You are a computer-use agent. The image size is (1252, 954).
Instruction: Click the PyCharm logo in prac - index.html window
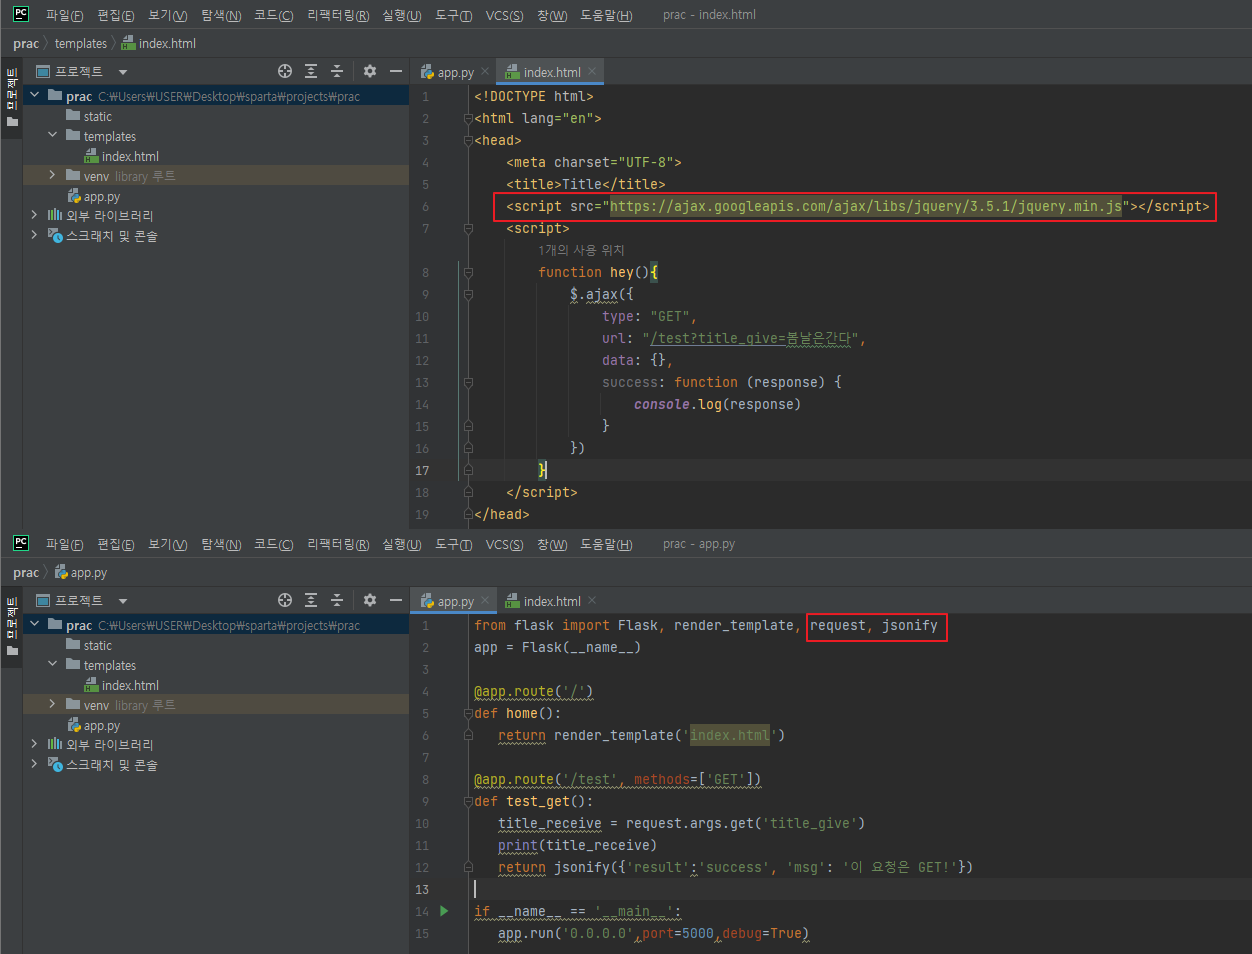(x=21, y=14)
